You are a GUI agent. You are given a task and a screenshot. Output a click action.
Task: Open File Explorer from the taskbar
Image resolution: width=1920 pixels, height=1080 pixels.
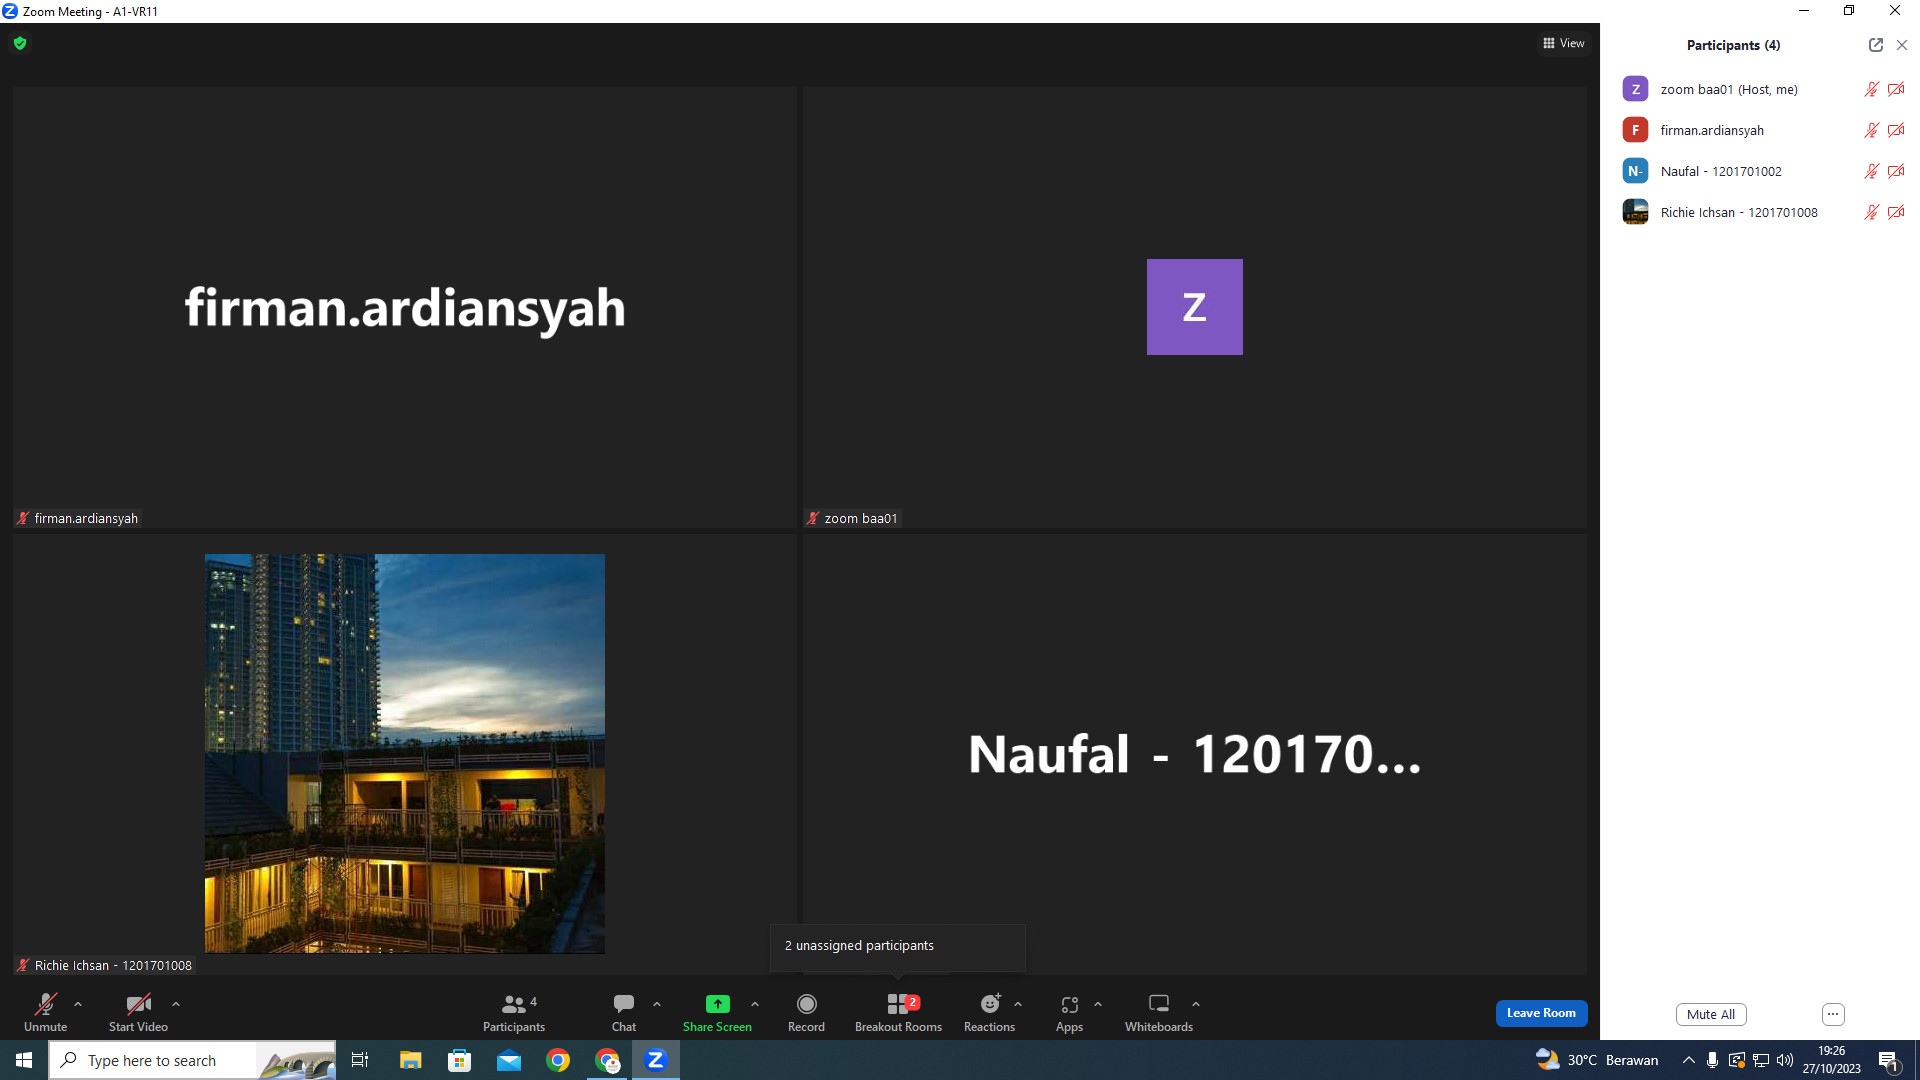410,1060
